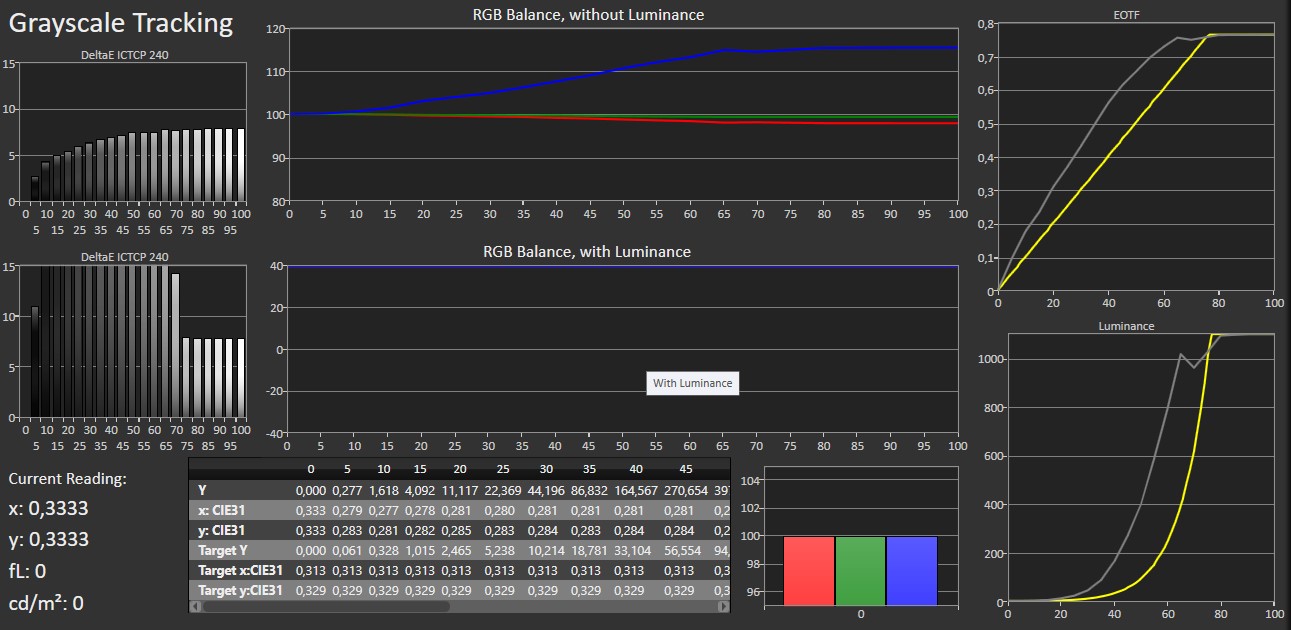Click the green bar in RGB bar chart
The width and height of the screenshot is (1291, 630).
click(860, 571)
